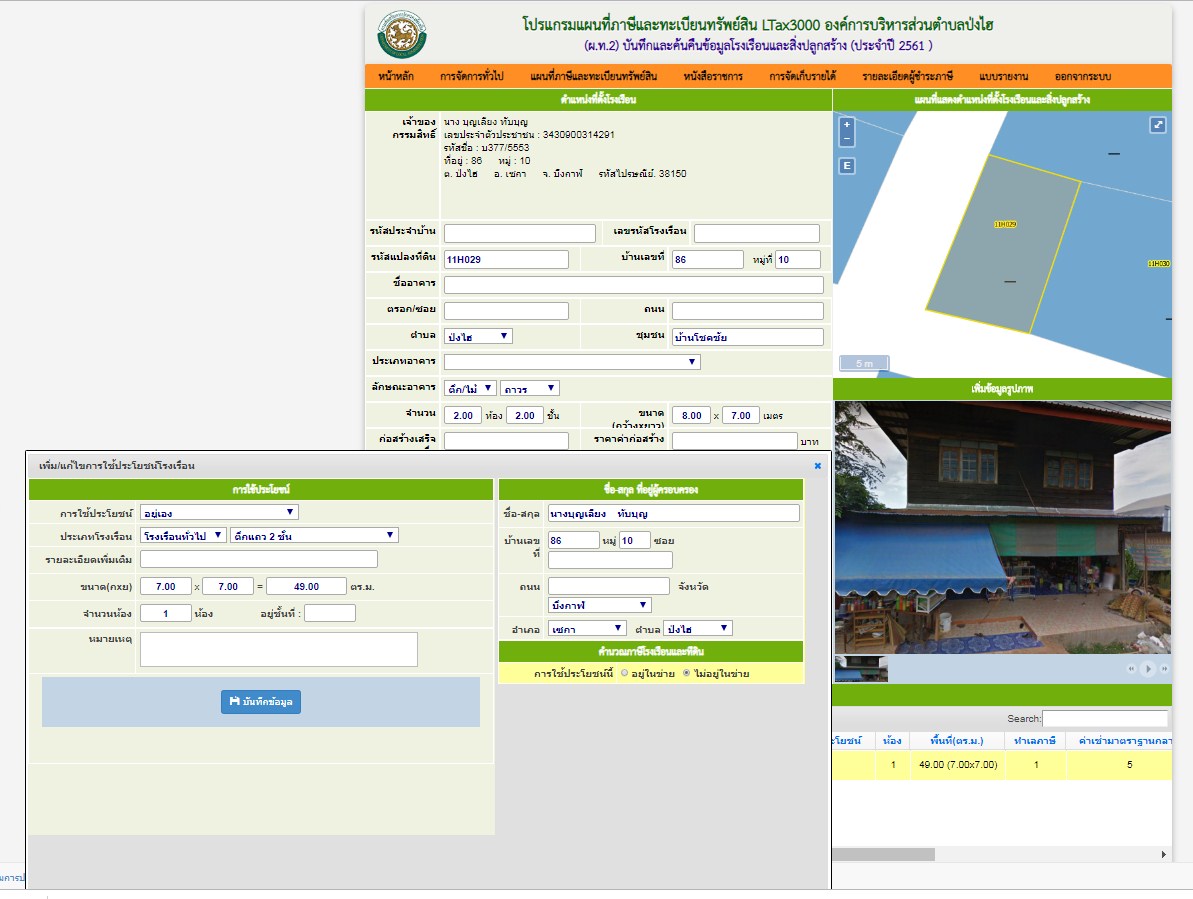Click the ชื่ออาคาร input field
The height and width of the screenshot is (899, 1193).
pos(634,285)
